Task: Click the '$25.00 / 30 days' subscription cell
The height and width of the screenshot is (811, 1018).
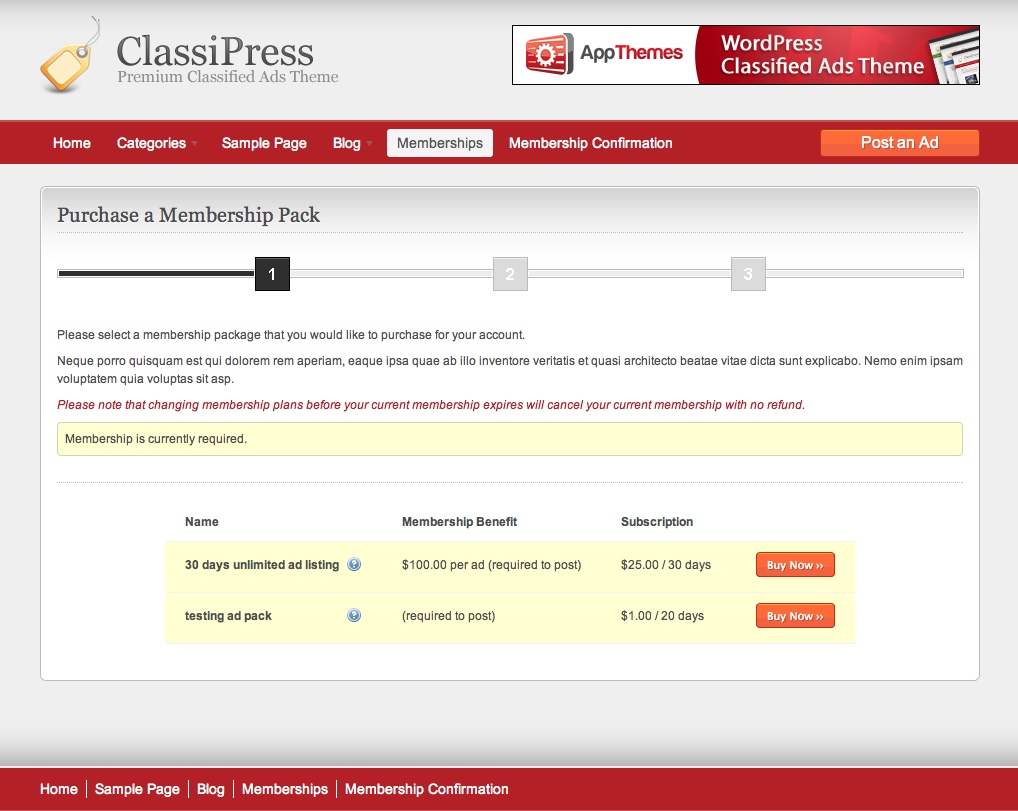Action: pyautogui.click(x=665, y=565)
